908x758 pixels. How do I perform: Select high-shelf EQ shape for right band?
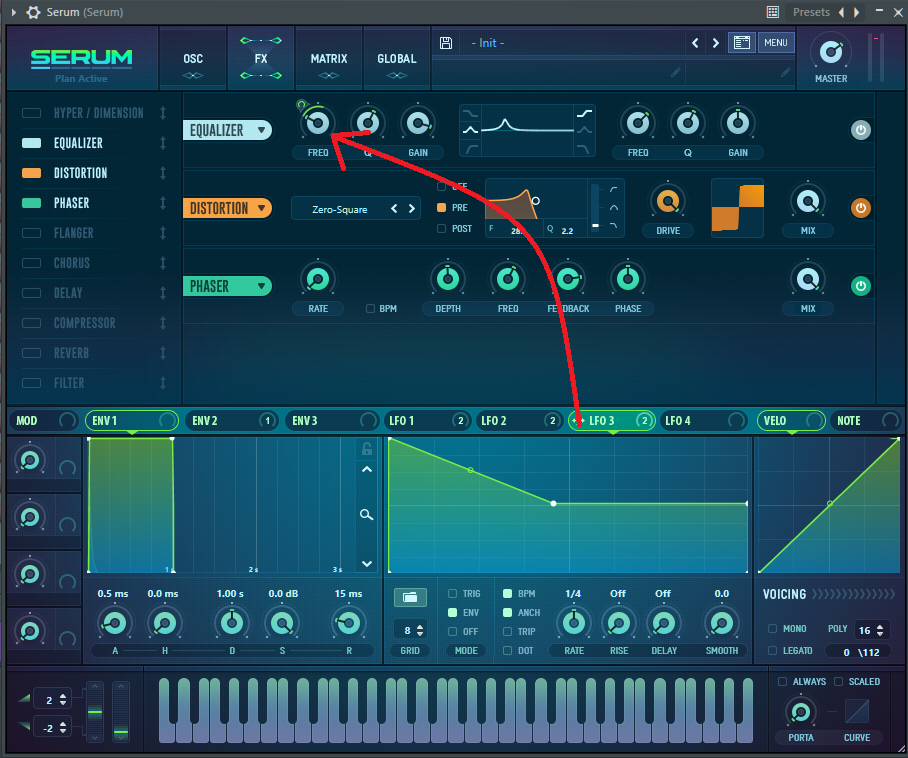(x=584, y=113)
